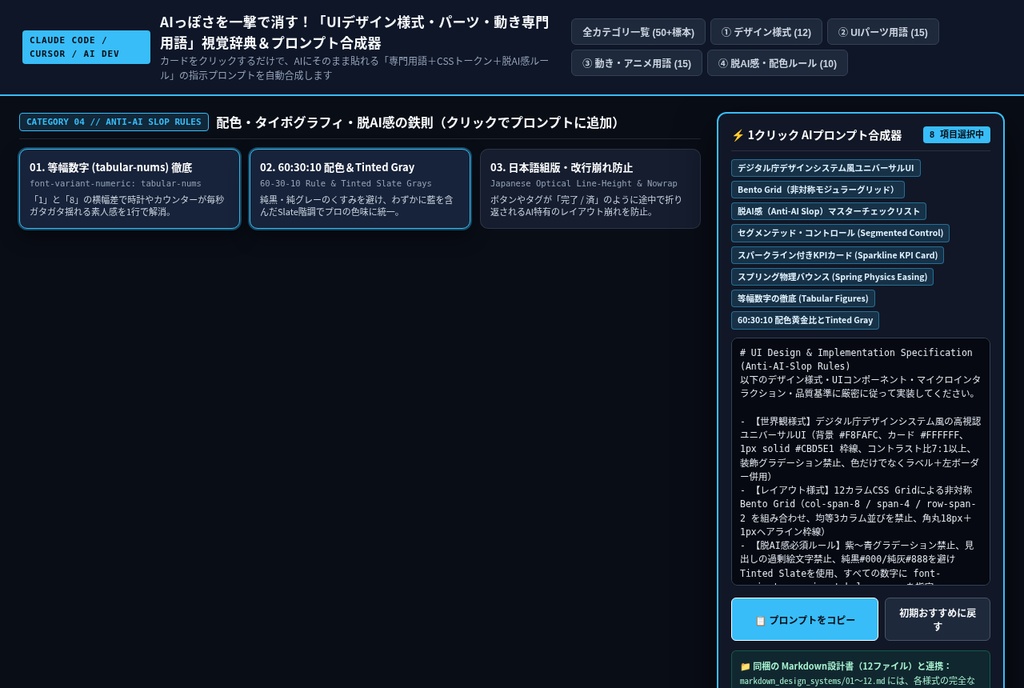This screenshot has width=1024, height=688.
Task: Remove the スパークライン付きKPIカード (Sparkline KPI Card) chip
Action: (x=837, y=255)
